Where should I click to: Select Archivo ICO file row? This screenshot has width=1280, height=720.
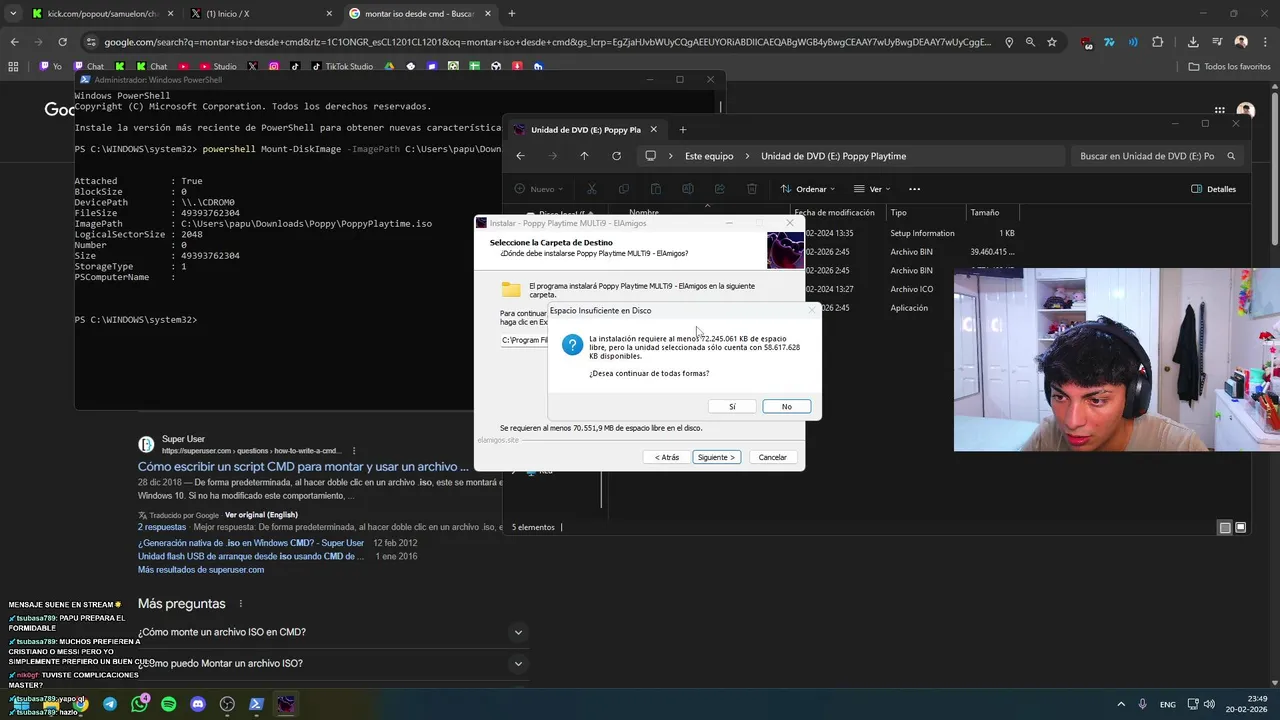(910, 289)
